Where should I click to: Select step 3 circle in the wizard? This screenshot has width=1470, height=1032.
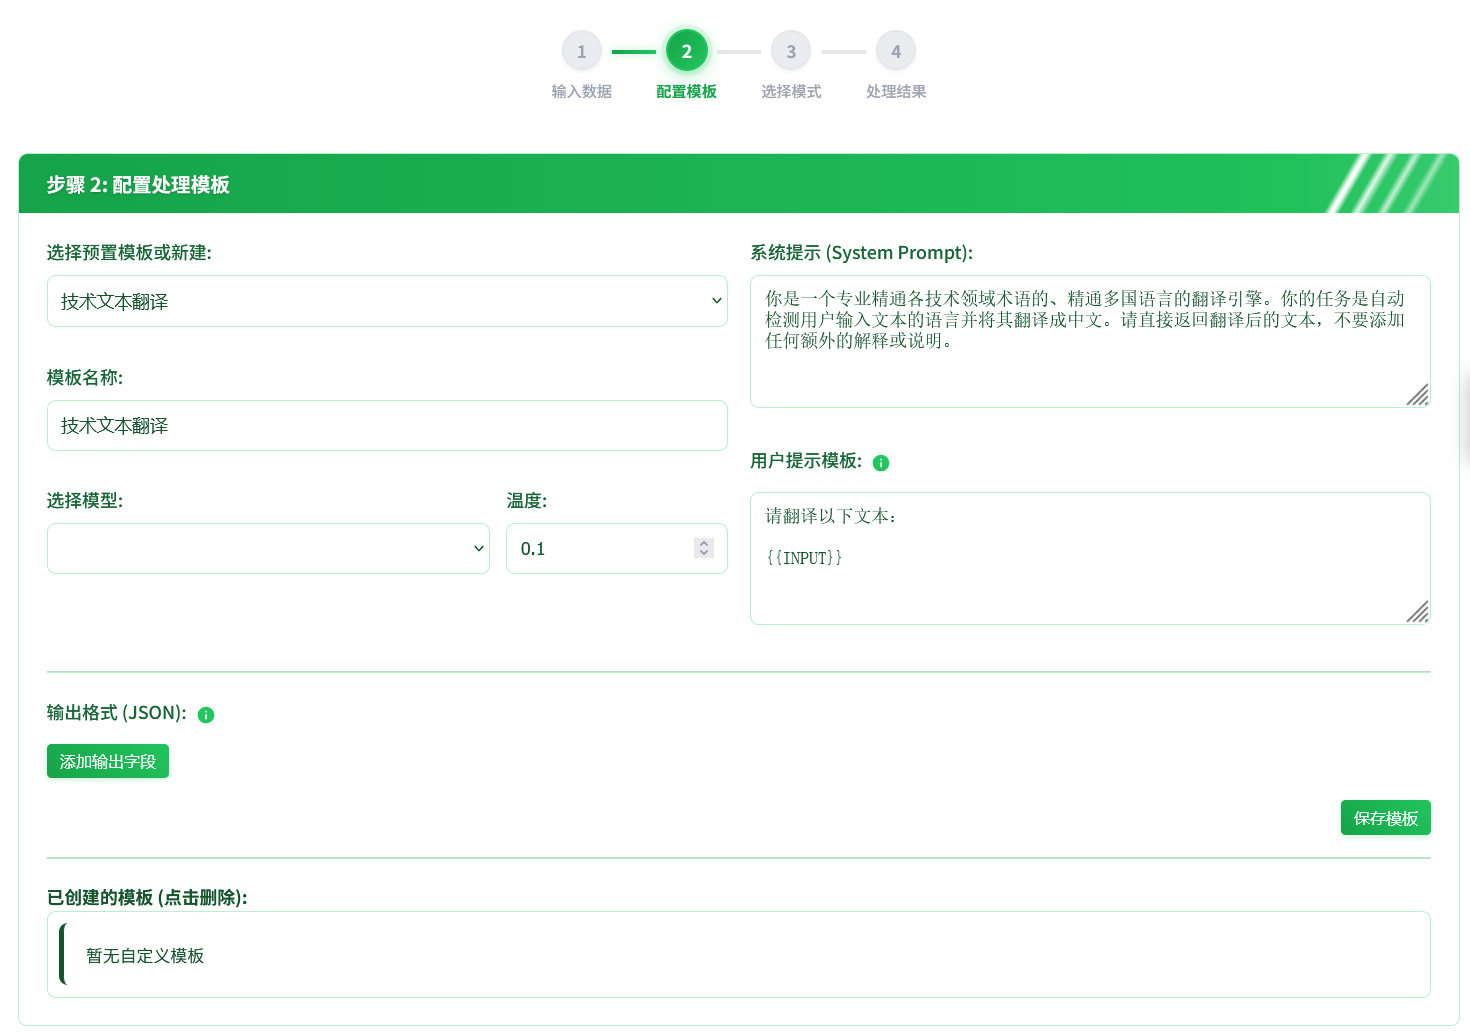(791, 50)
